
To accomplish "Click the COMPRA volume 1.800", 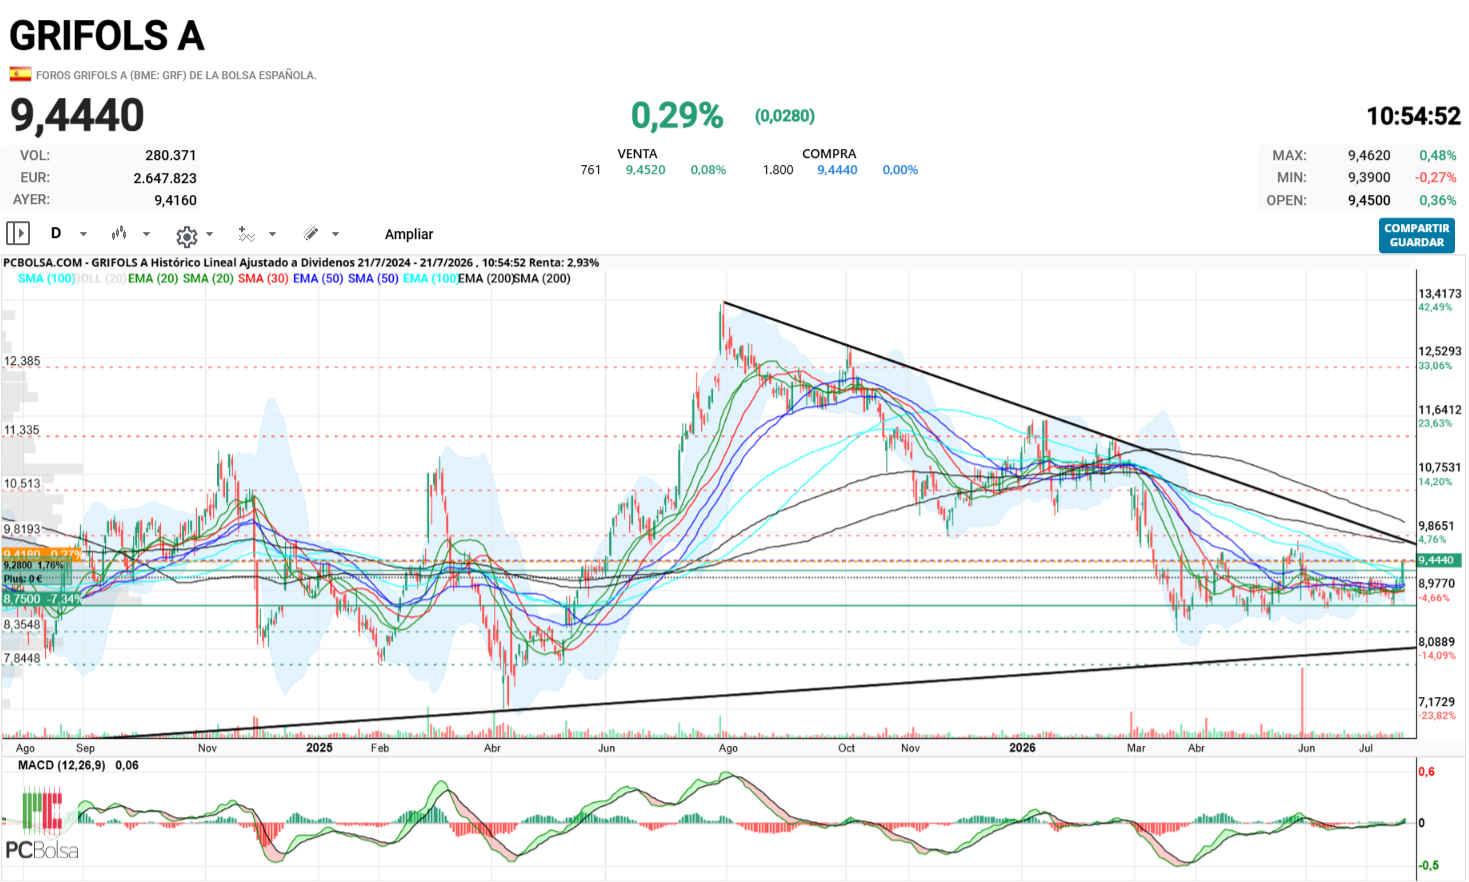I will (x=778, y=170).
